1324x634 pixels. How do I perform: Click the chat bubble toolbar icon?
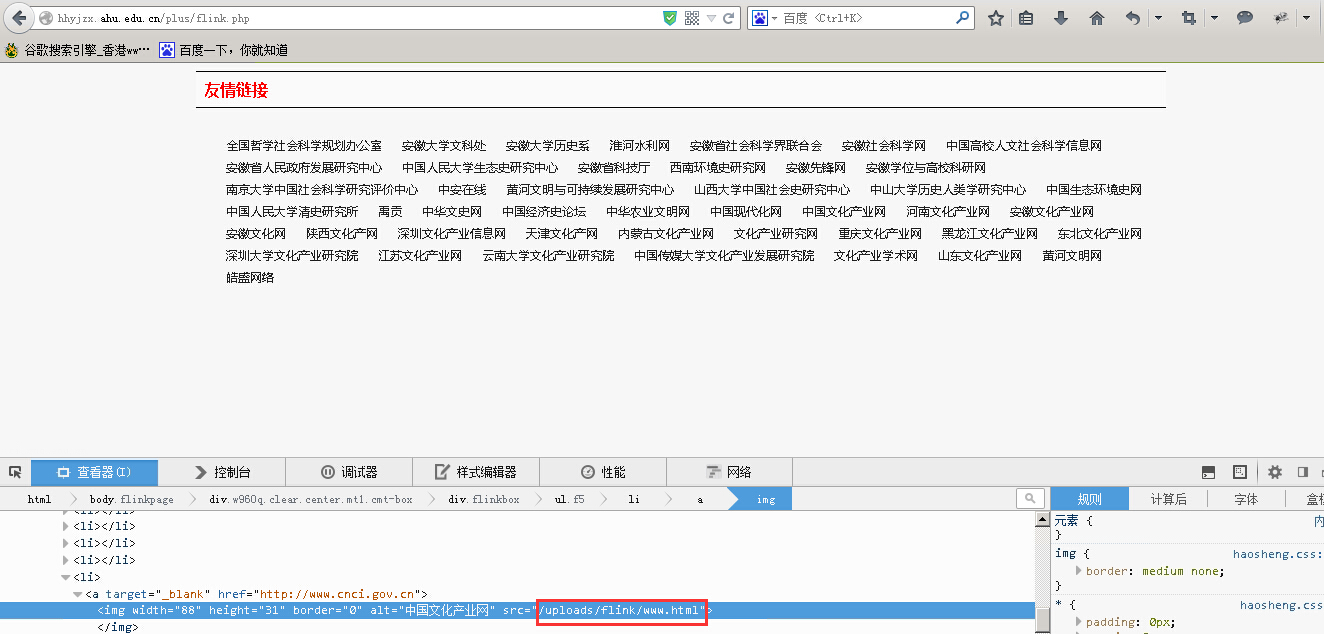[1245, 18]
